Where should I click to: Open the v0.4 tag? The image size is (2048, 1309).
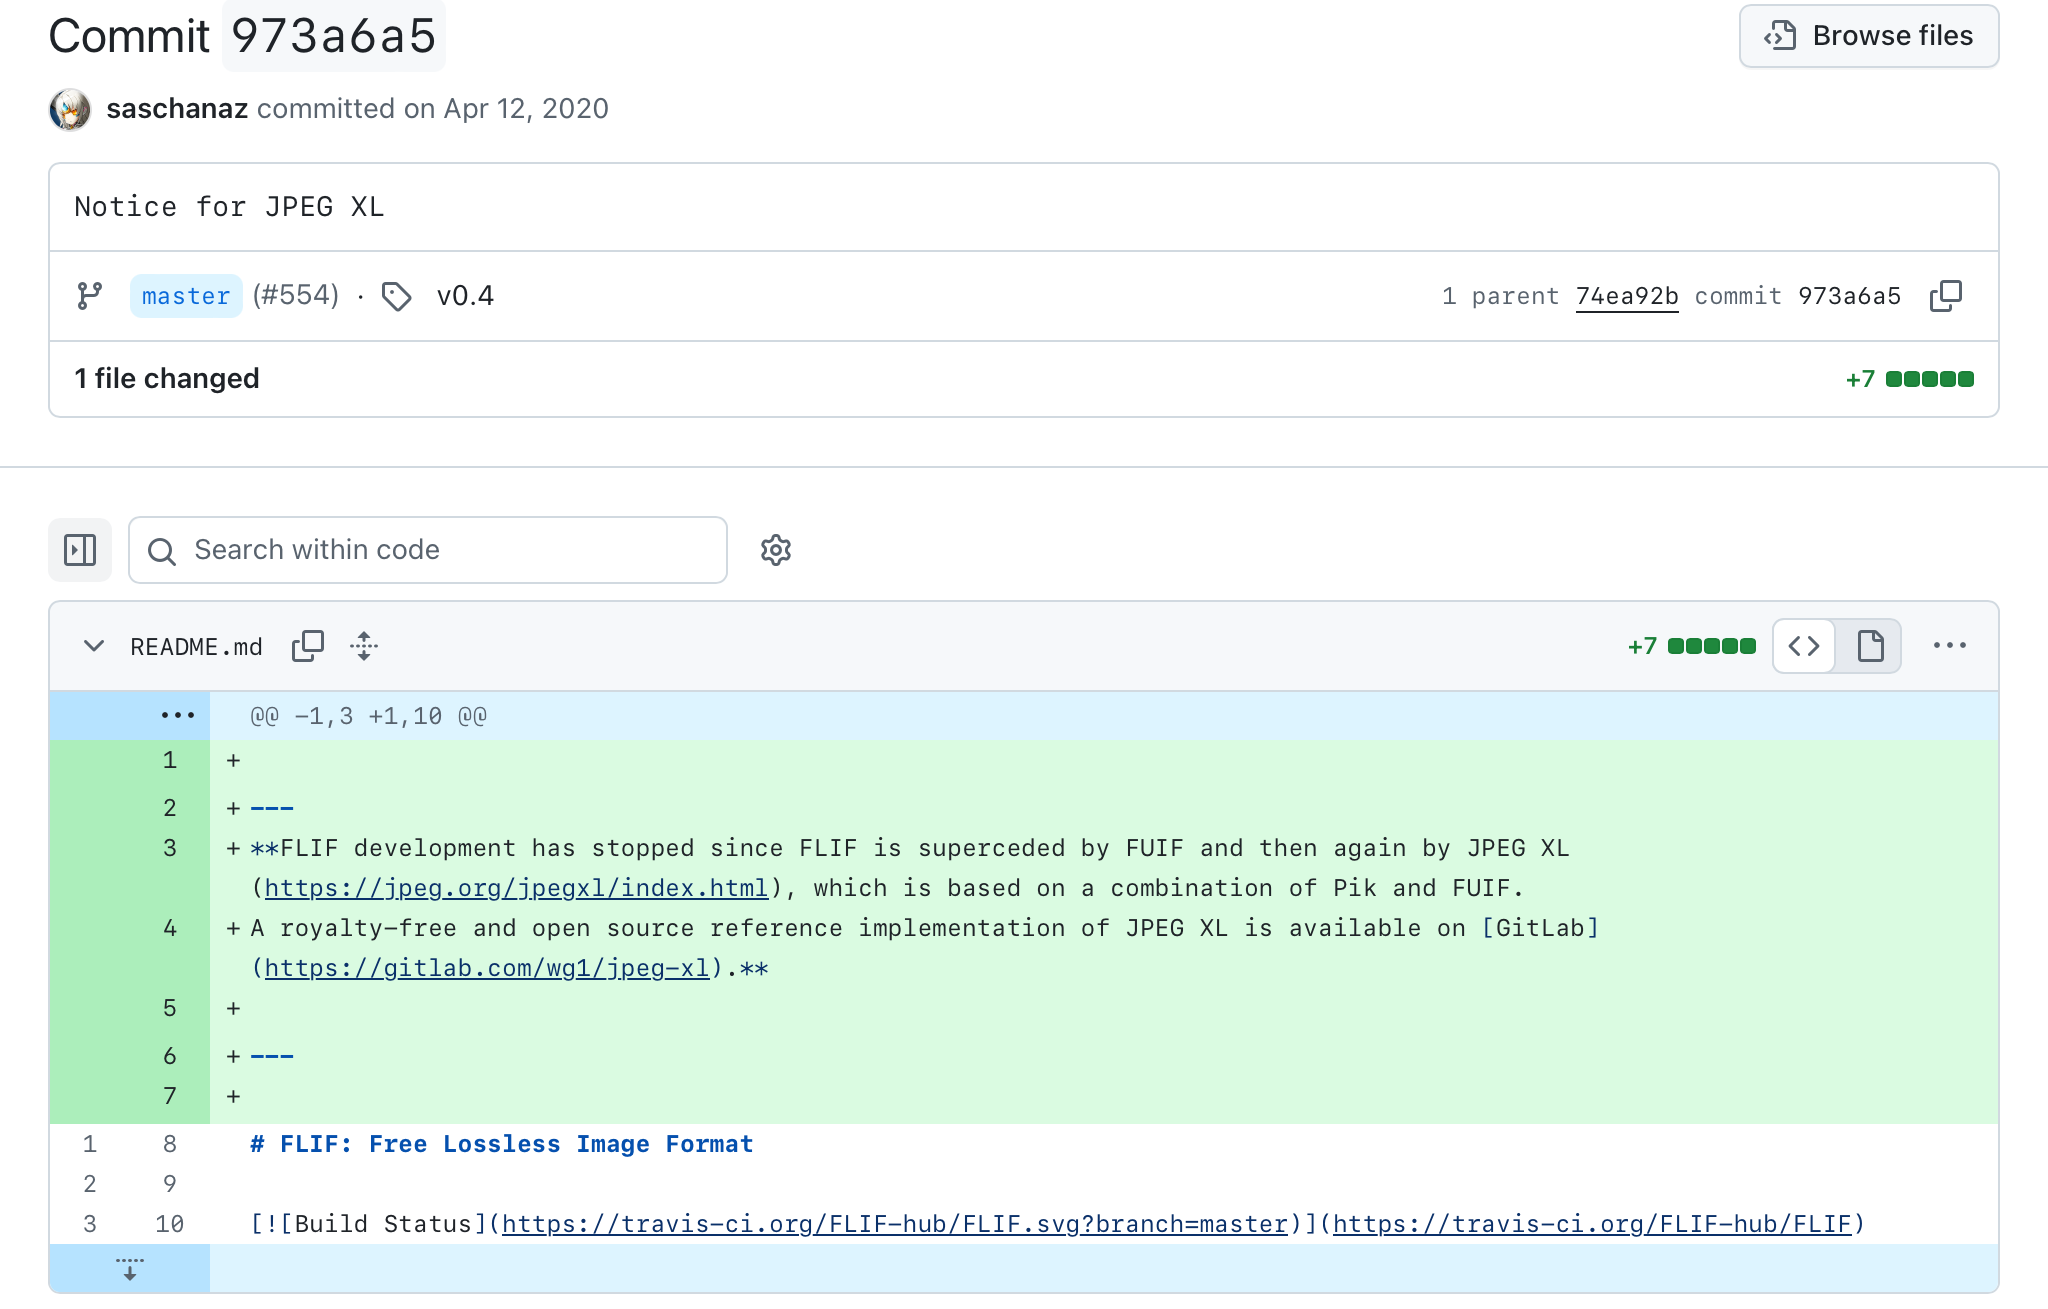tap(465, 296)
